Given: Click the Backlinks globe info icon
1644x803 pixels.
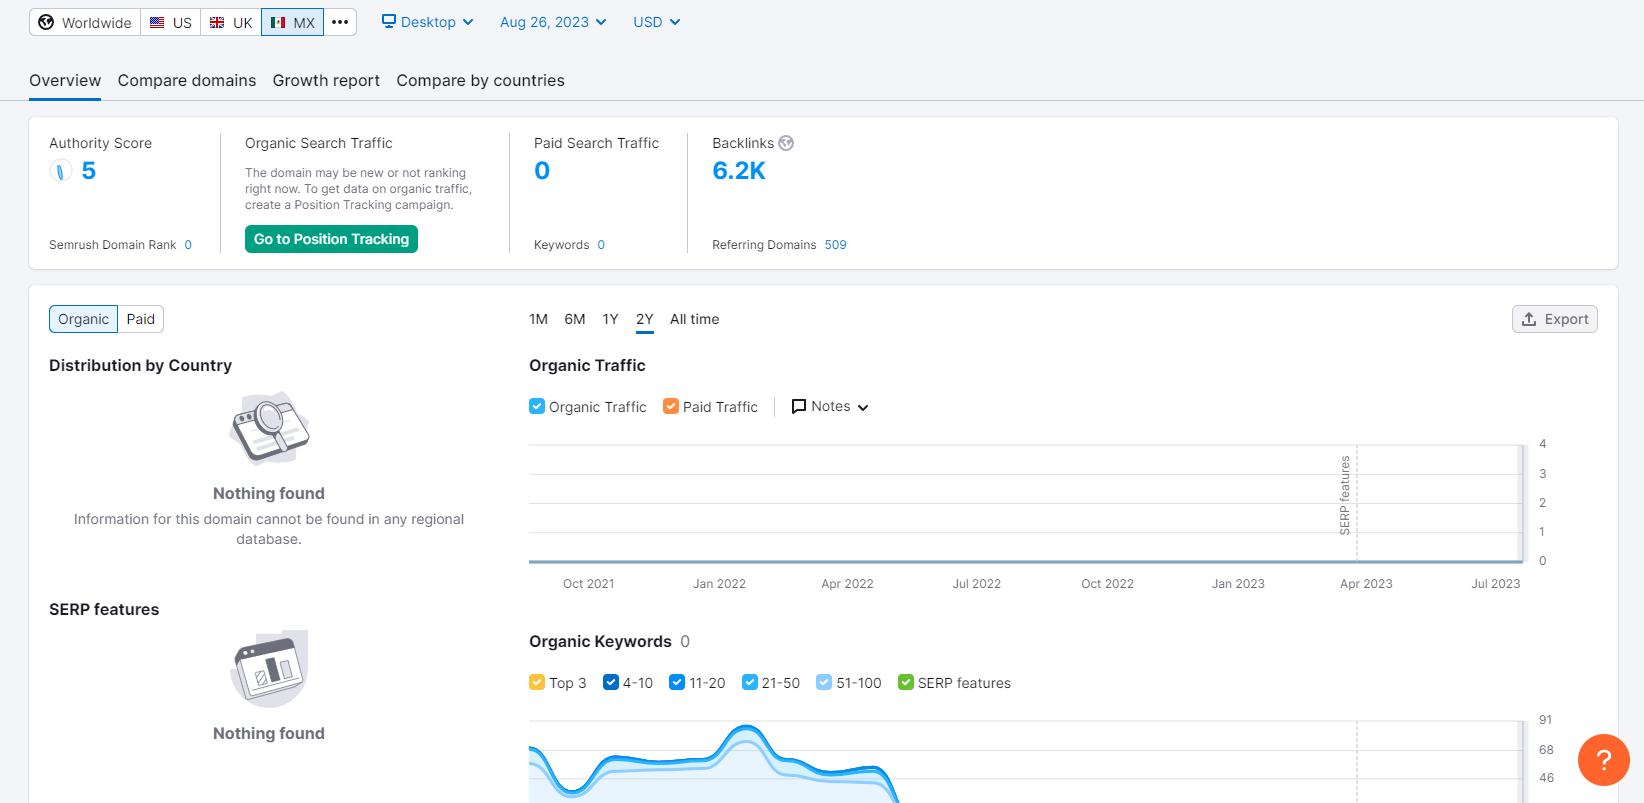Looking at the screenshot, I should click(786, 143).
